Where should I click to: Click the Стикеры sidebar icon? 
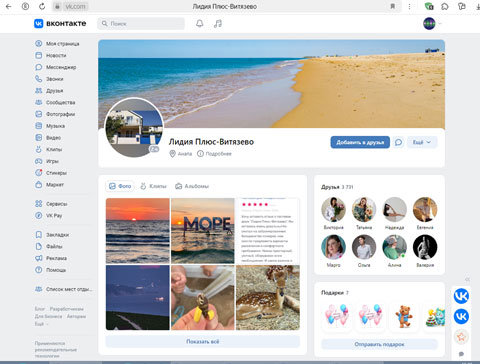(39, 173)
